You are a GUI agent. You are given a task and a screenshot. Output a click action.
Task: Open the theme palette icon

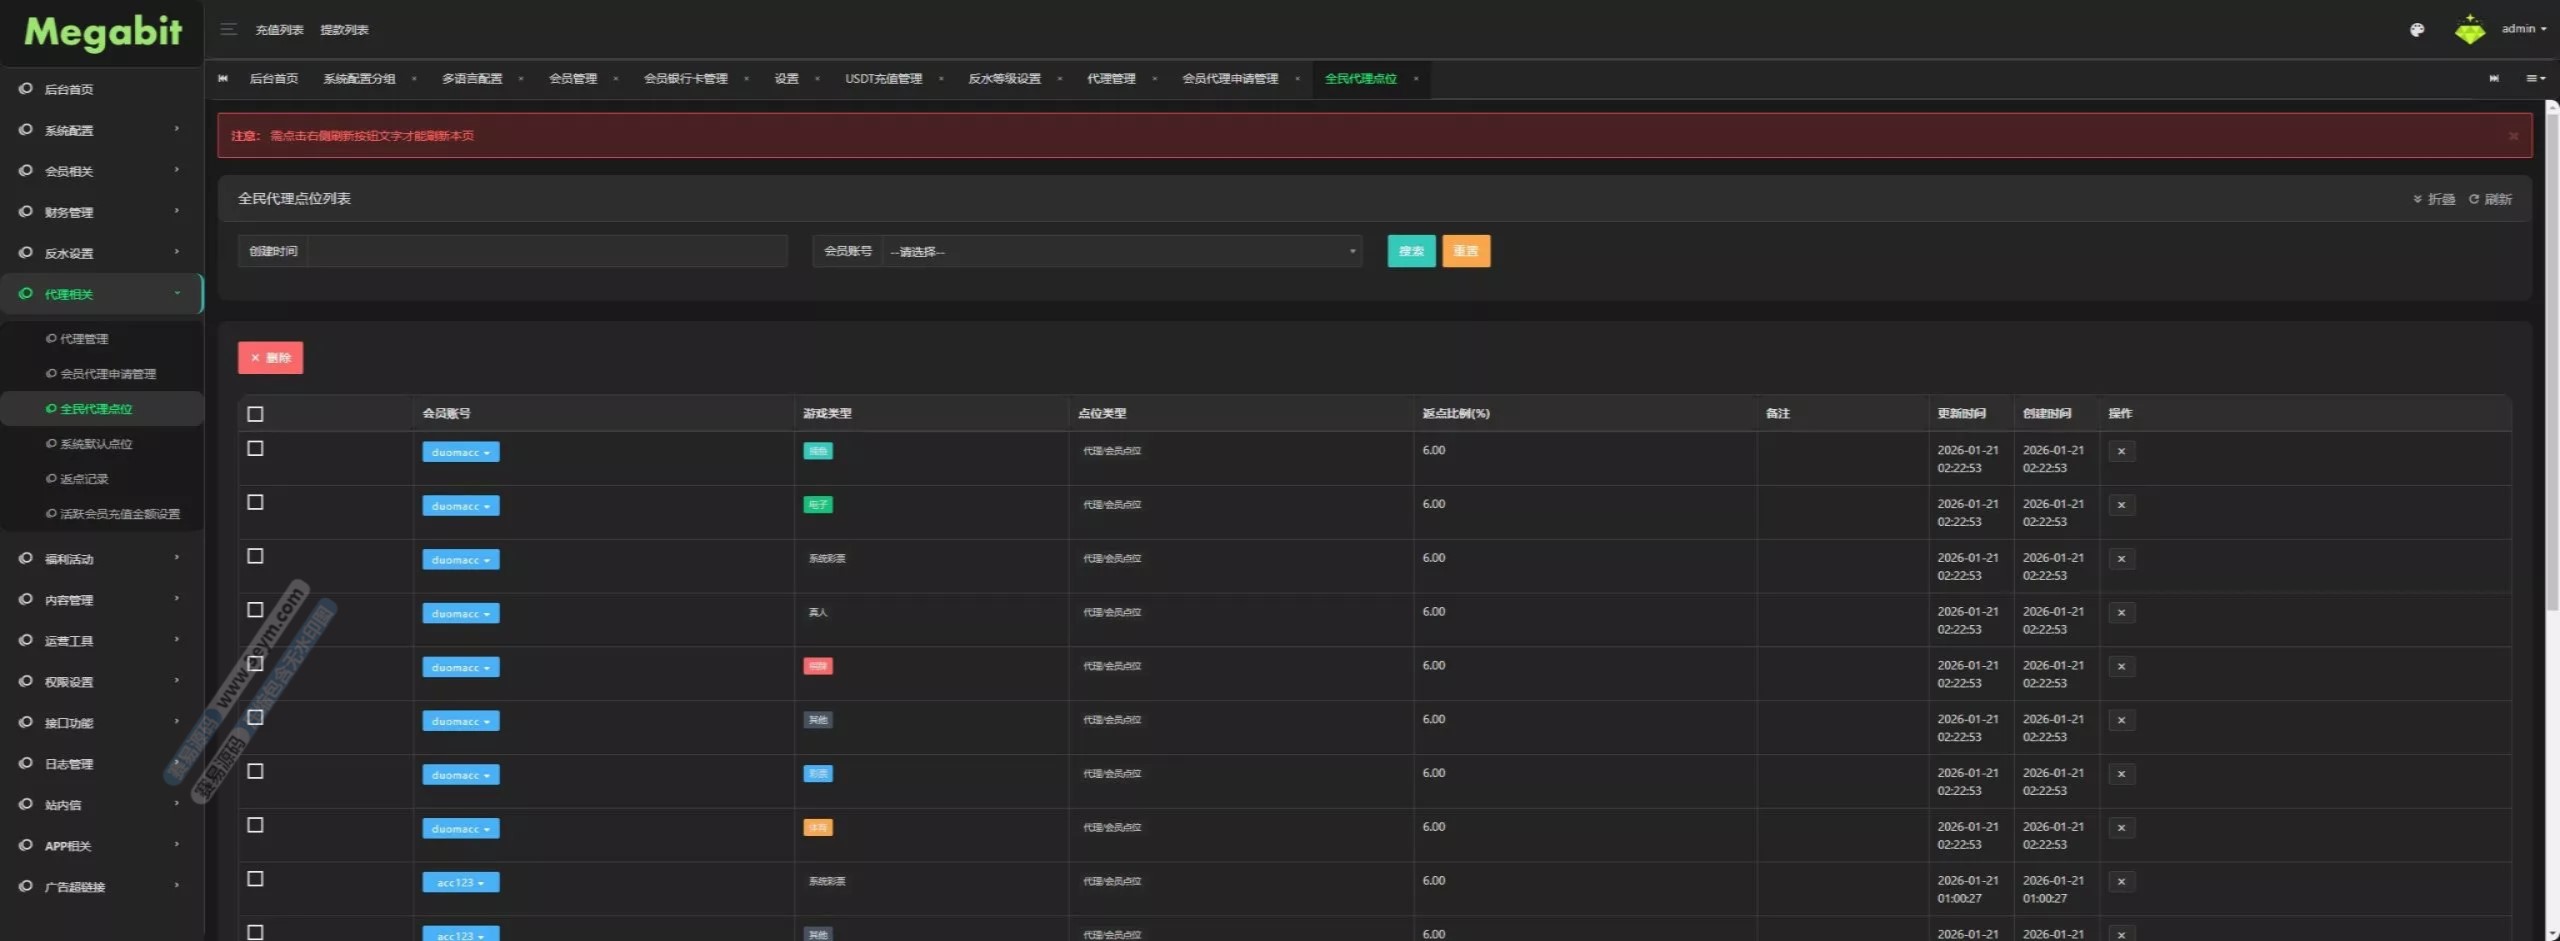tap(2416, 30)
